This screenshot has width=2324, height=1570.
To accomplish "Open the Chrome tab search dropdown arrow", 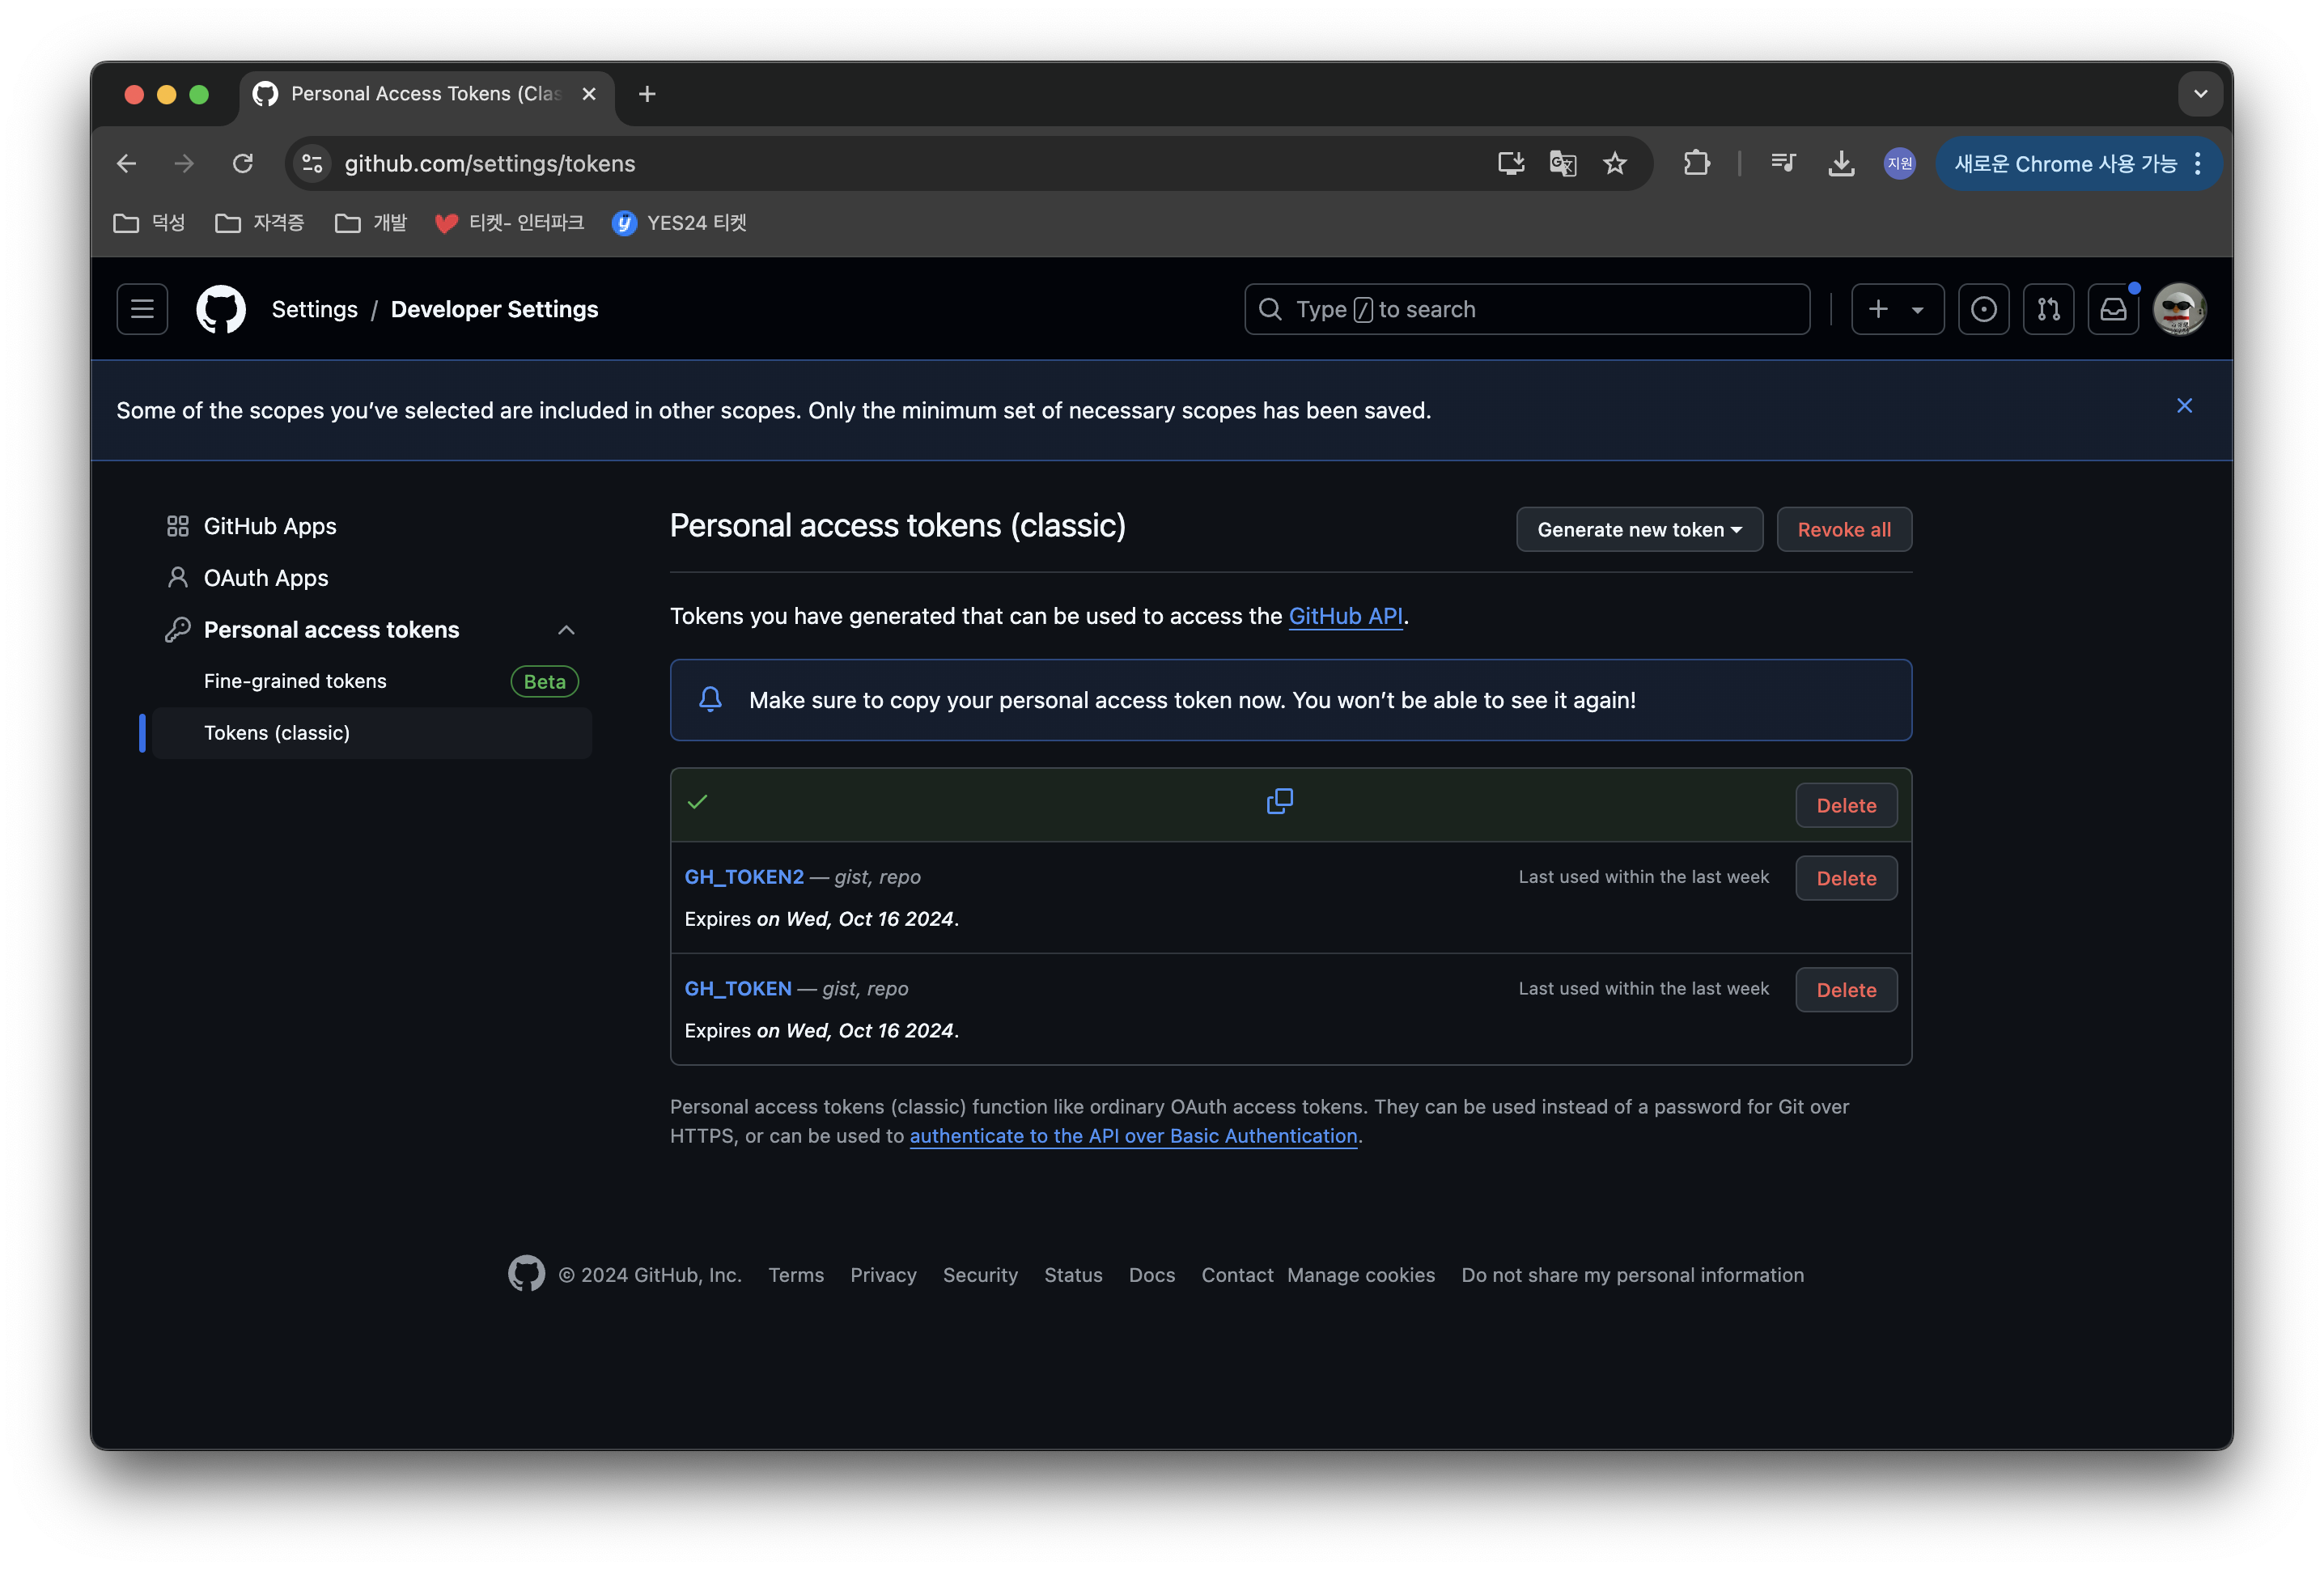I will coord(2200,94).
